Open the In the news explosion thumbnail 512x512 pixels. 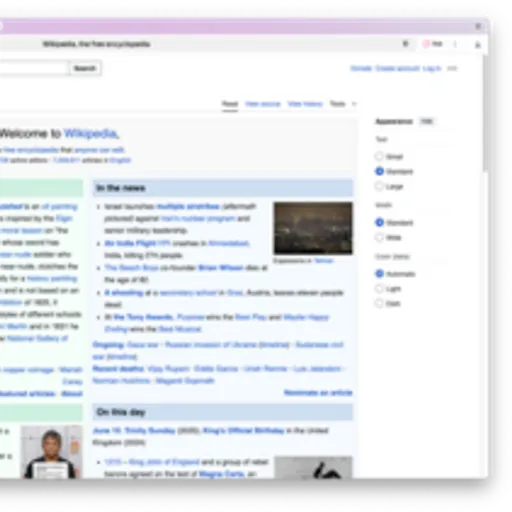pos(313,228)
